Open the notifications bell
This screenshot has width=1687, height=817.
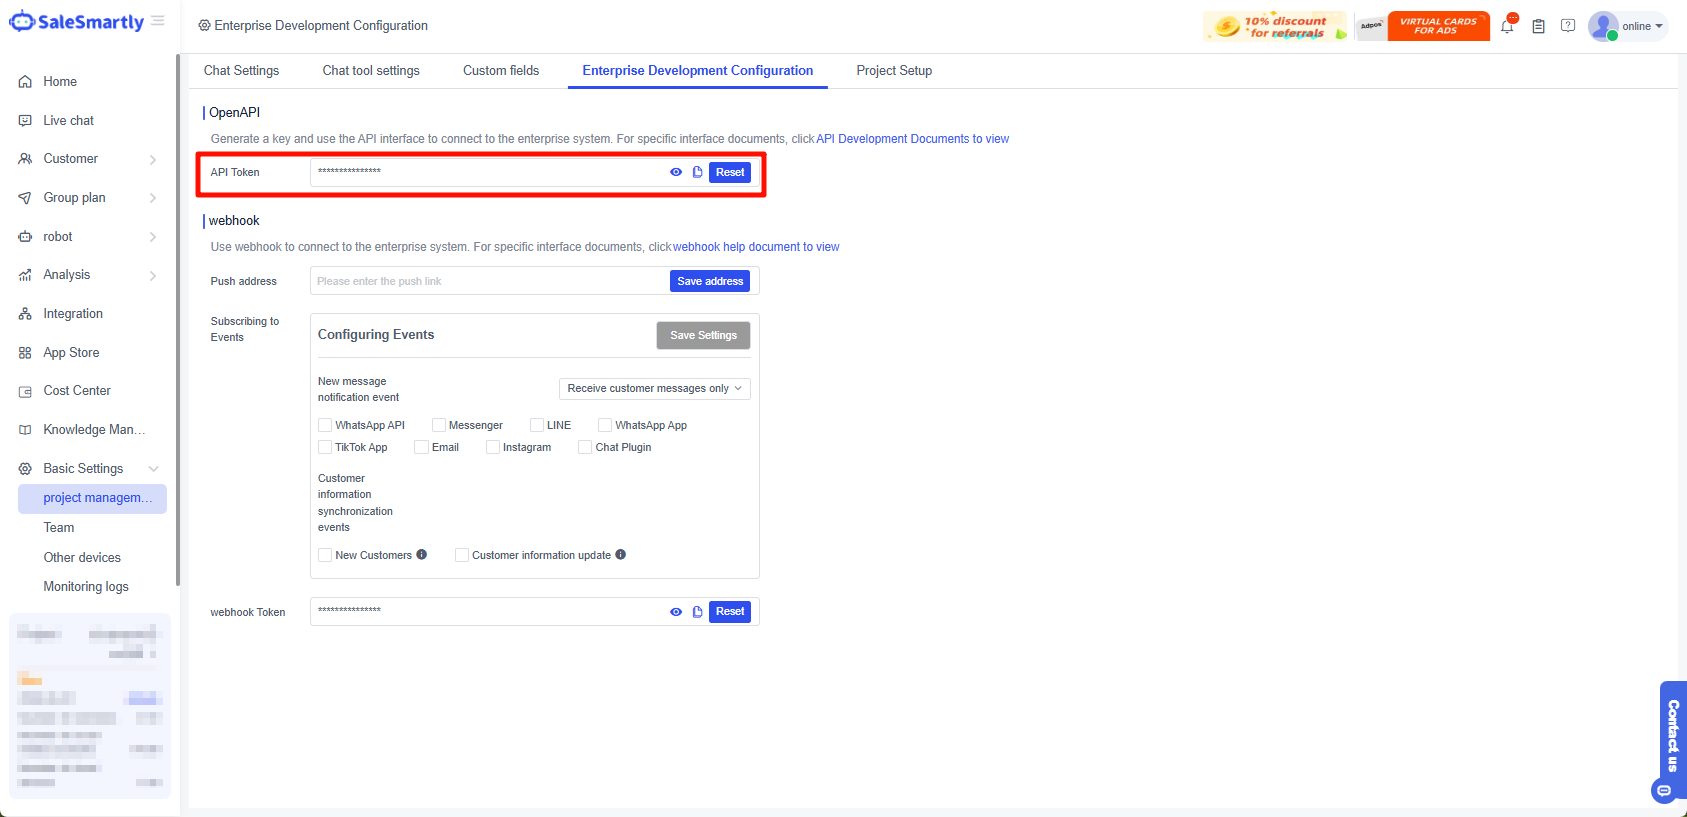1507,26
